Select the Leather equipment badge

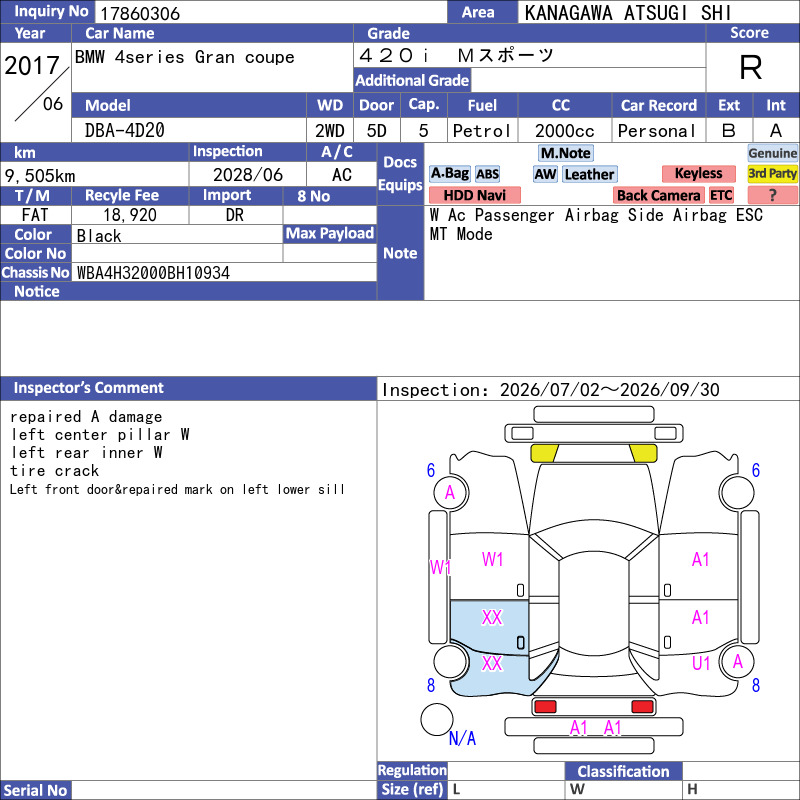(x=590, y=174)
